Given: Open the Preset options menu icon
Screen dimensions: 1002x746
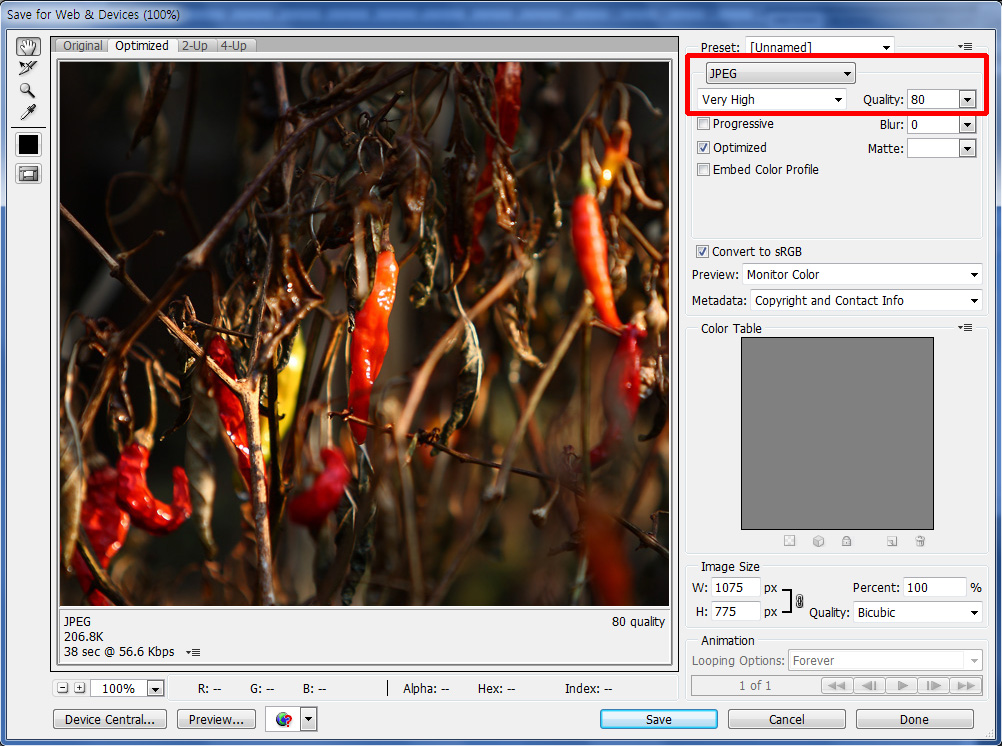Looking at the screenshot, I should click(x=964, y=47).
